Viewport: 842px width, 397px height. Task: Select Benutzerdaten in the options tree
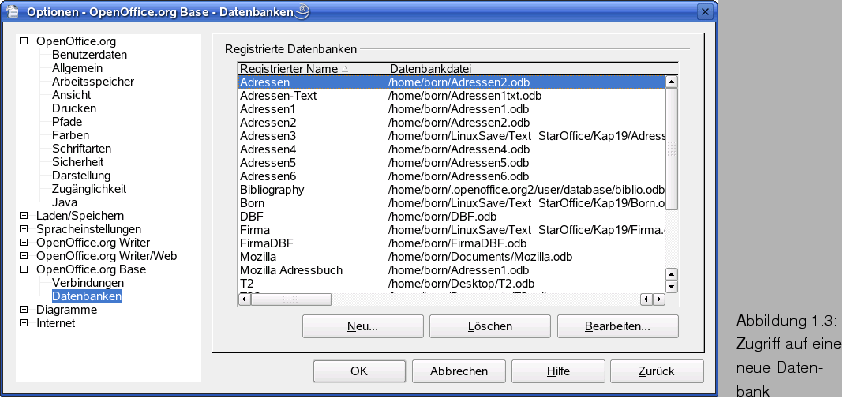pos(90,55)
